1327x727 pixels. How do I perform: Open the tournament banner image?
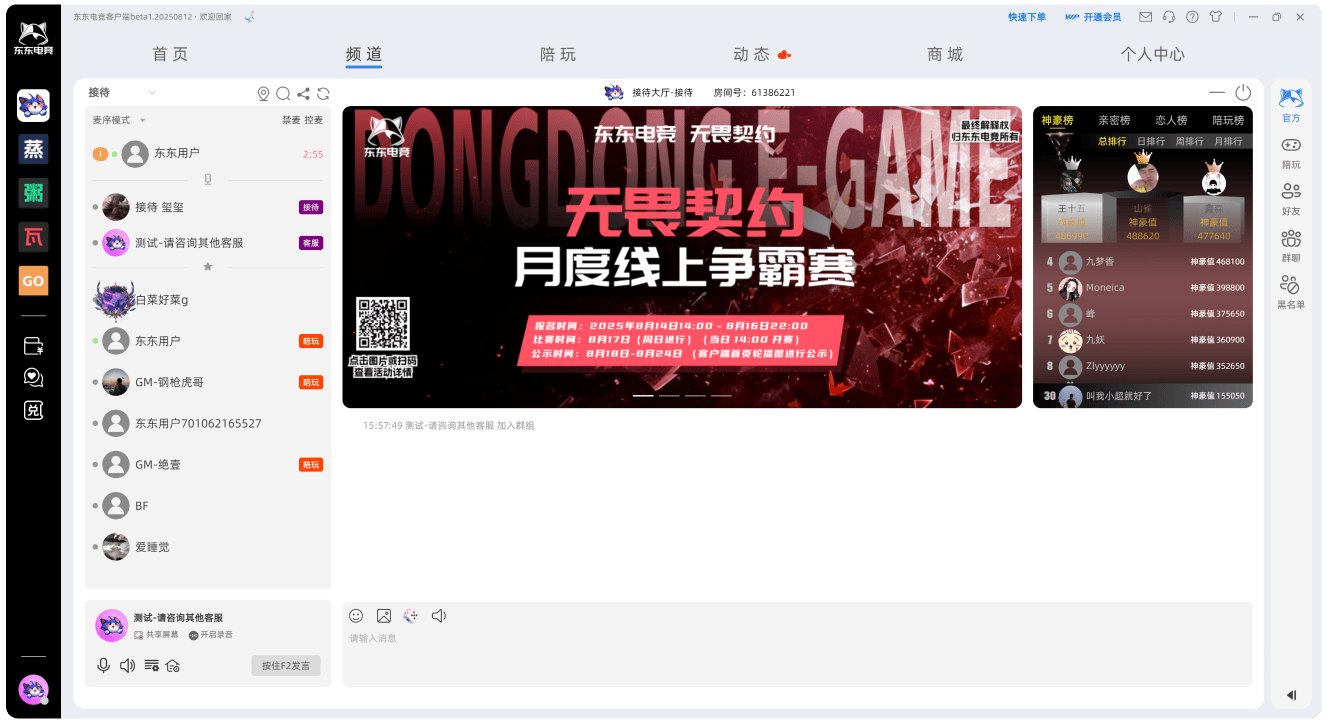click(x=682, y=257)
